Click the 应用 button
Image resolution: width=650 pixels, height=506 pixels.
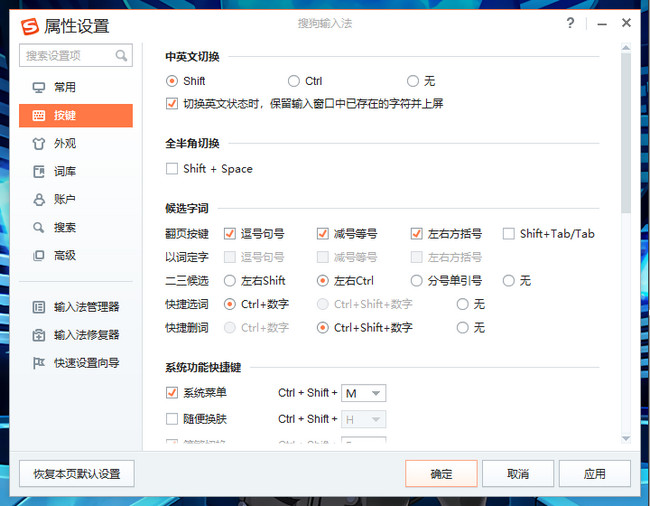click(594, 474)
